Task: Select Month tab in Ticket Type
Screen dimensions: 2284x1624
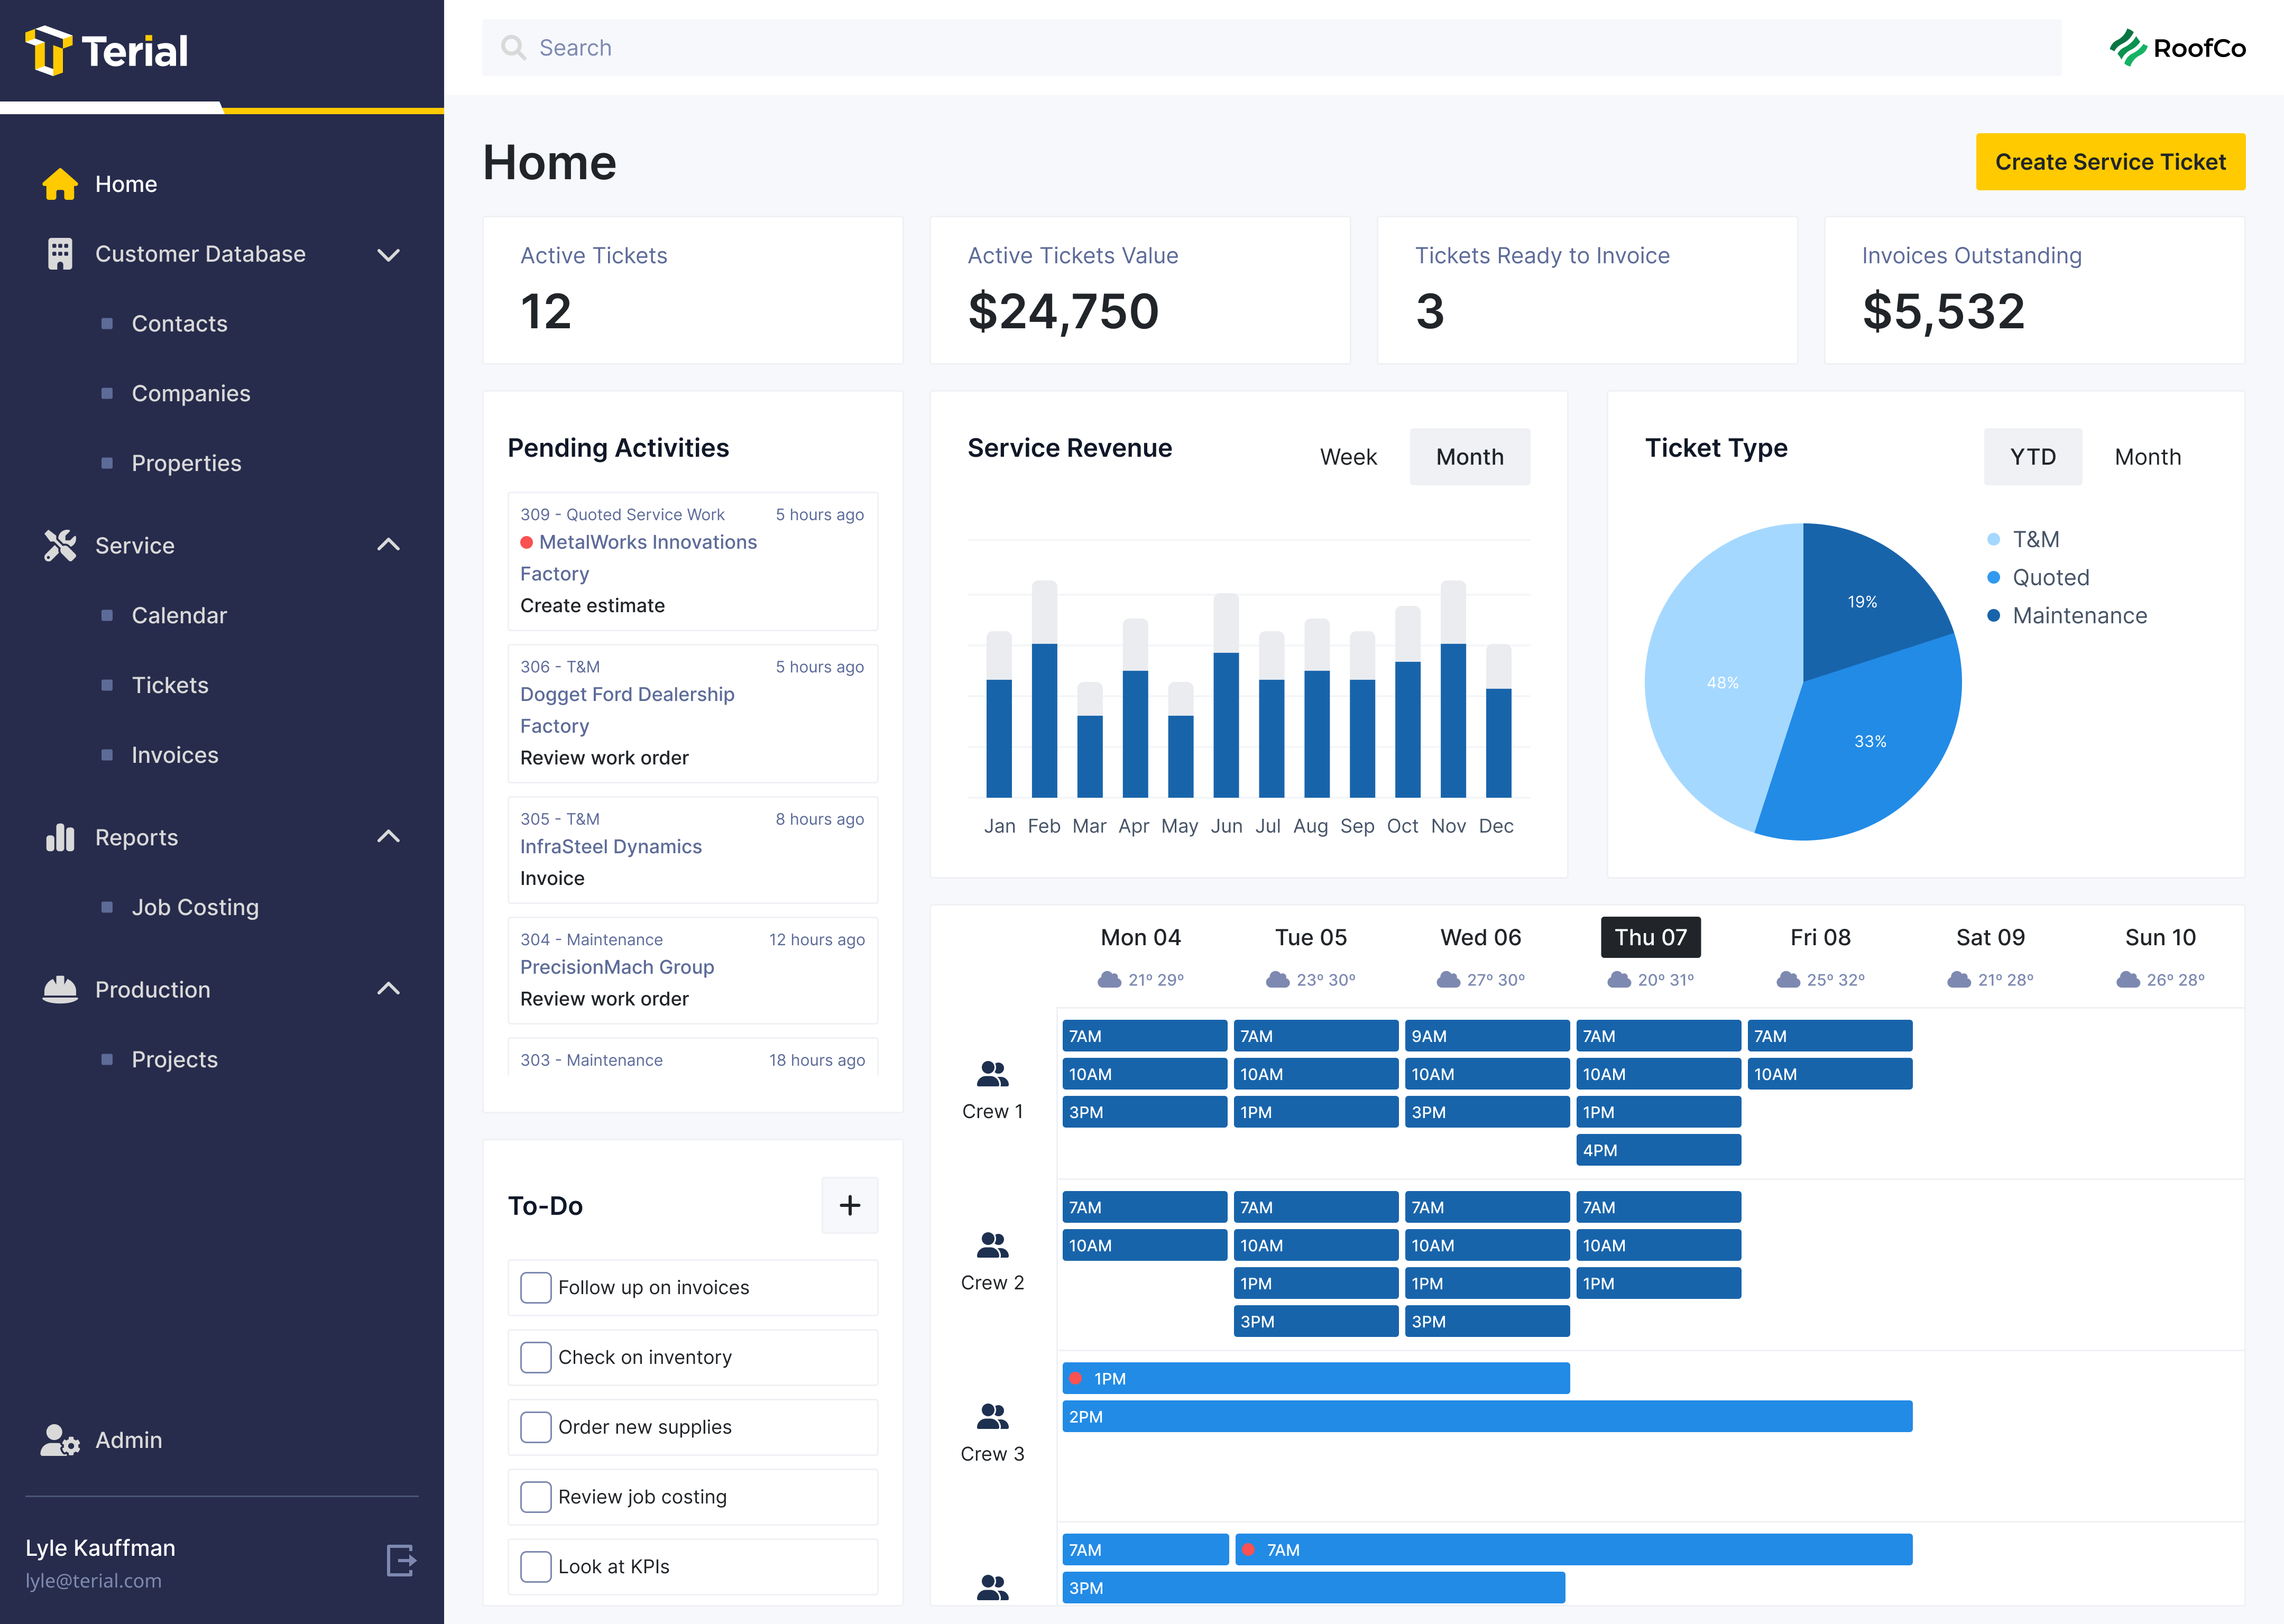Action: tap(2148, 457)
